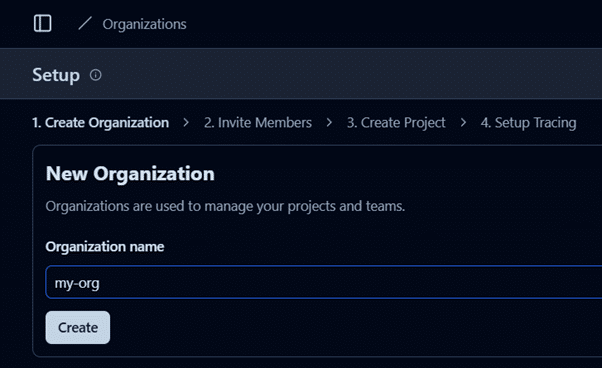Jump to step 2 Invite Members
The height and width of the screenshot is (368, 602).
point(258,123)
